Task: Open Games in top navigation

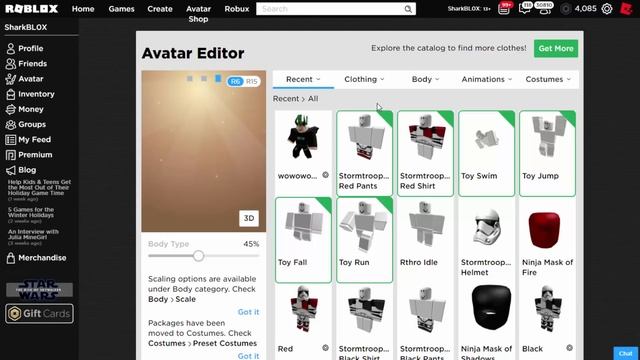Action: point(121,9)
